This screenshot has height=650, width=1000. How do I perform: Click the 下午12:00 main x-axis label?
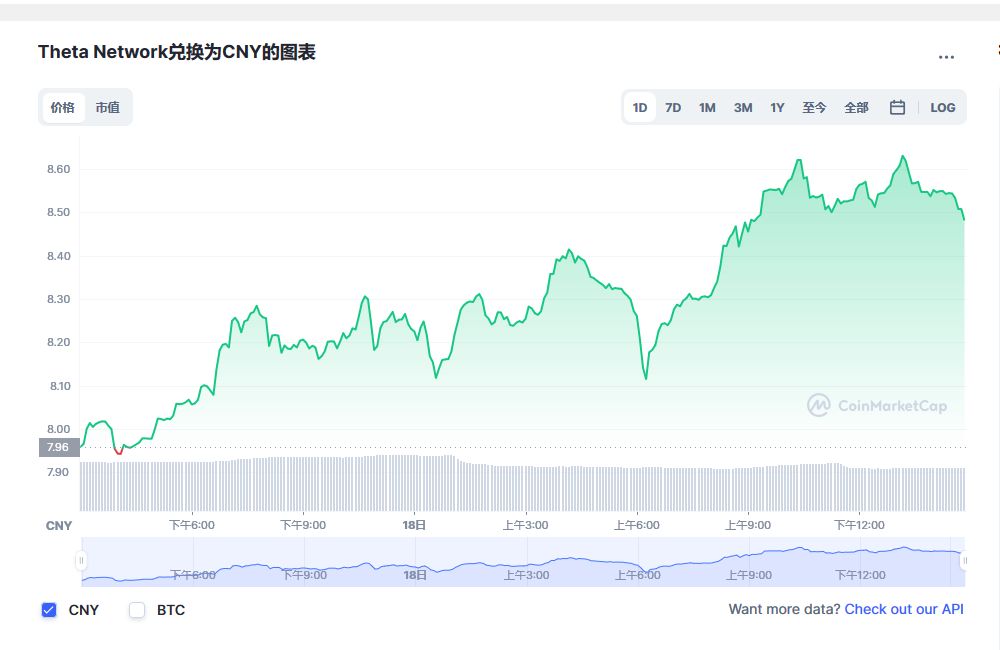click(860, 525)
